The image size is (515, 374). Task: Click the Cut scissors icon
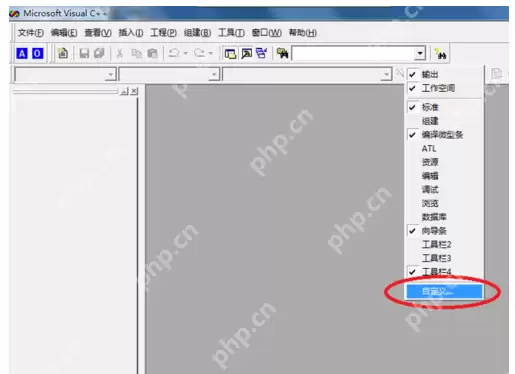(x=119, y=53)
